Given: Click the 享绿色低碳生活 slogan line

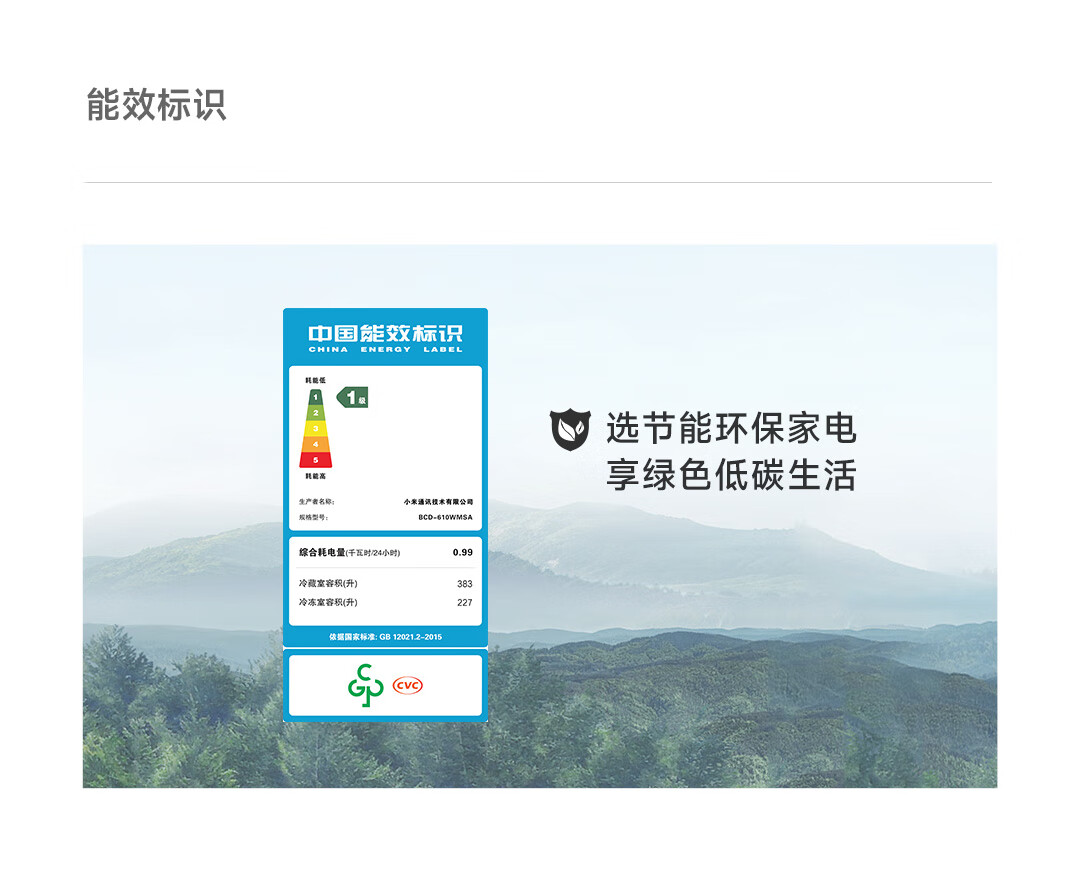Looking at the screenshot, I should coord(731,475).
